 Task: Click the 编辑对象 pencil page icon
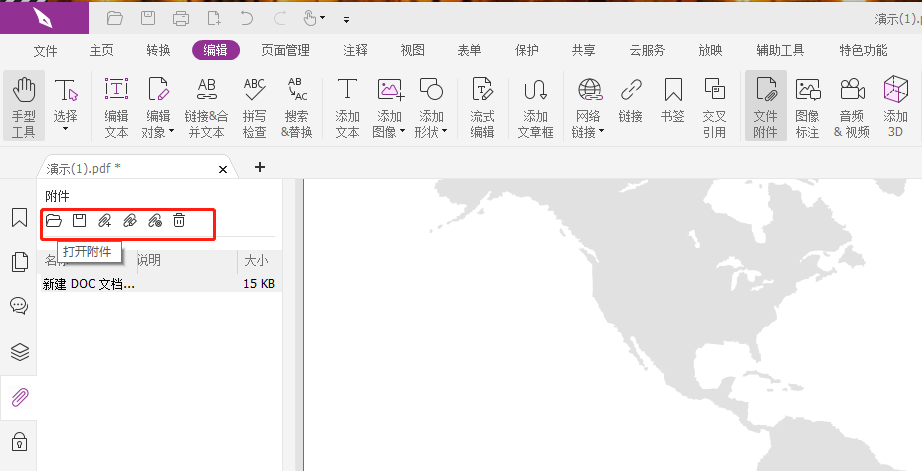tap(158, 89)
